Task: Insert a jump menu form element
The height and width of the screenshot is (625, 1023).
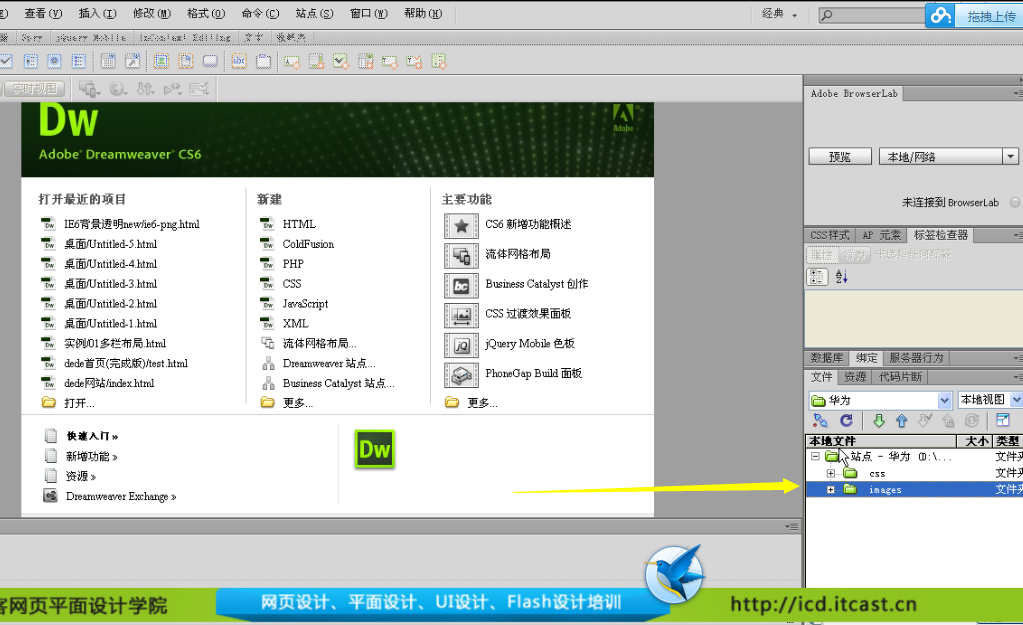Action: point(132,61)
